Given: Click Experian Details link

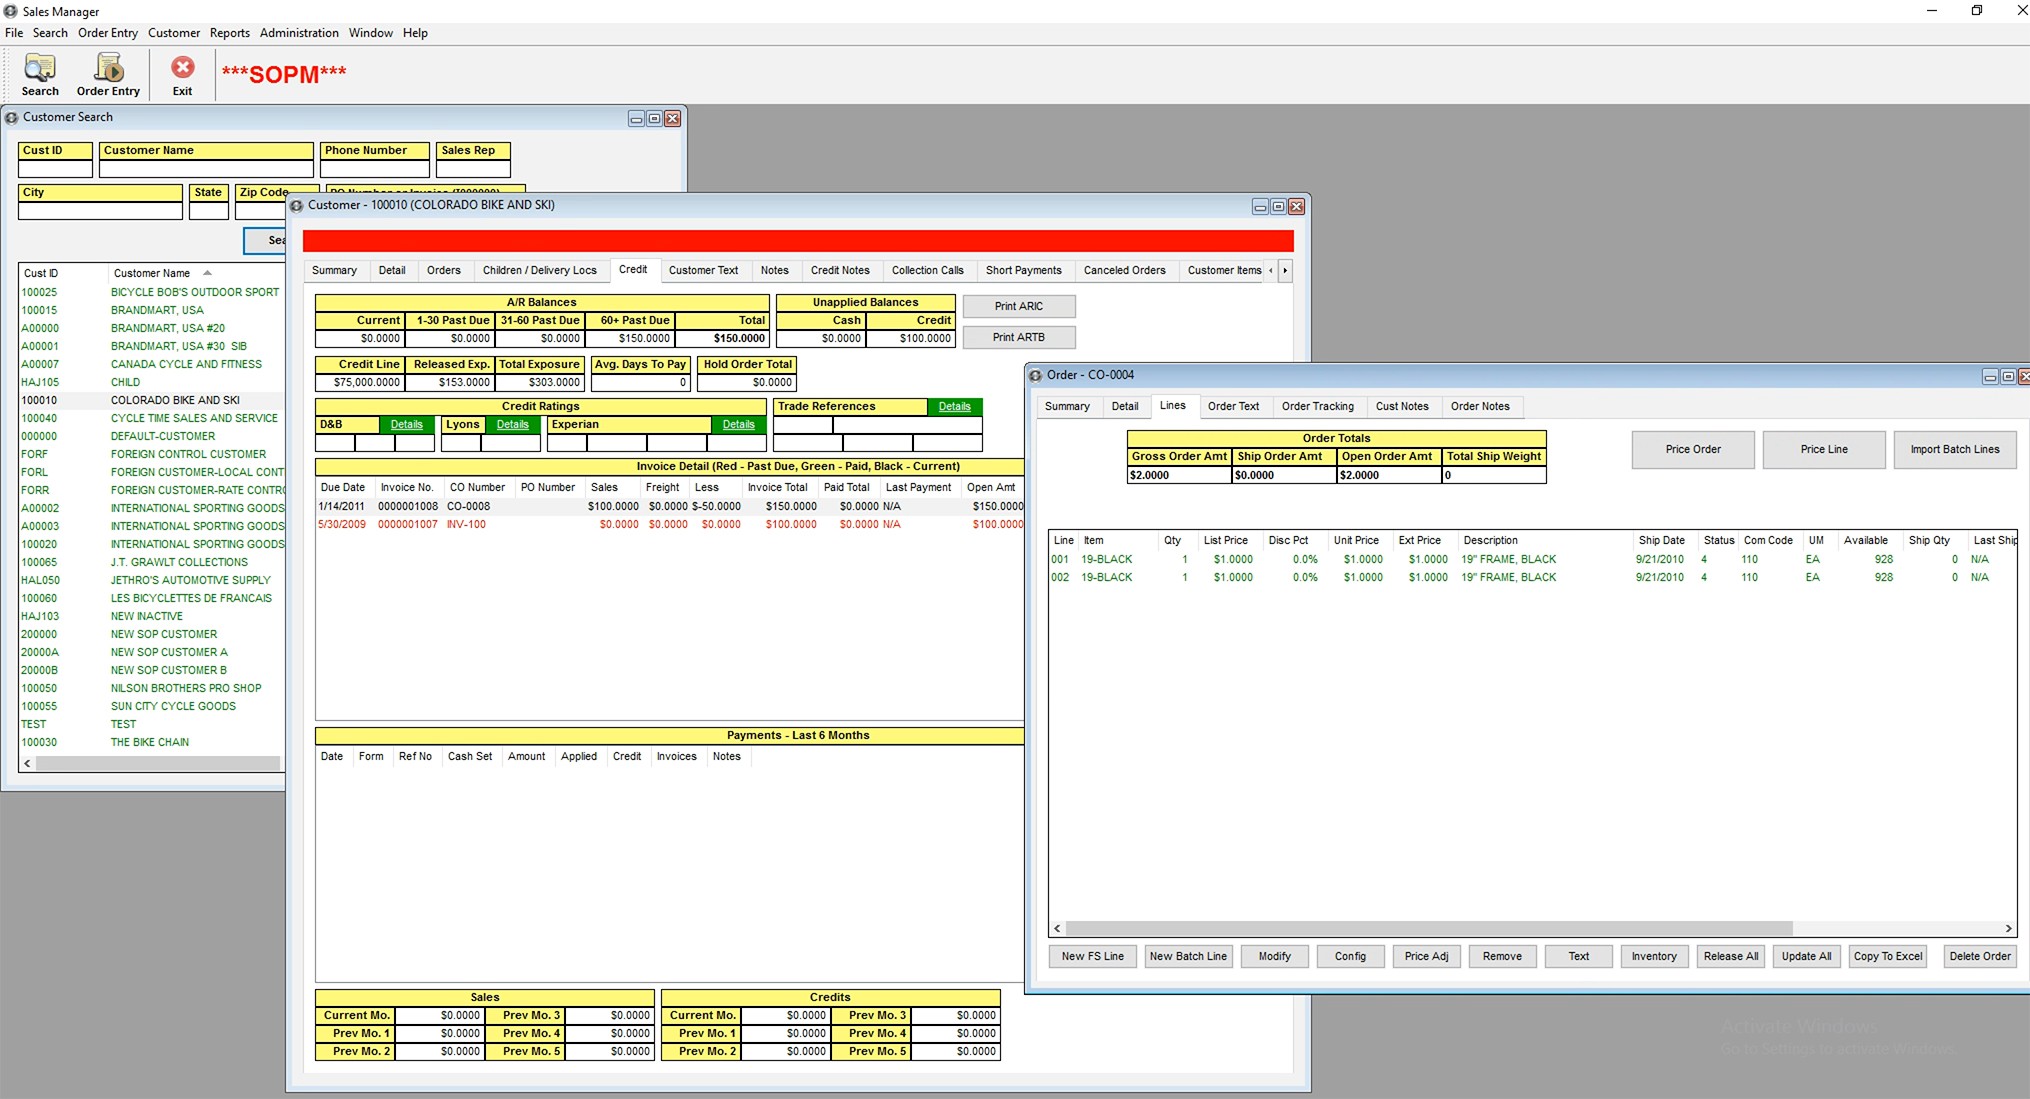Looking at the screenshot, I should pyautogui.click(x=739, y=425).
